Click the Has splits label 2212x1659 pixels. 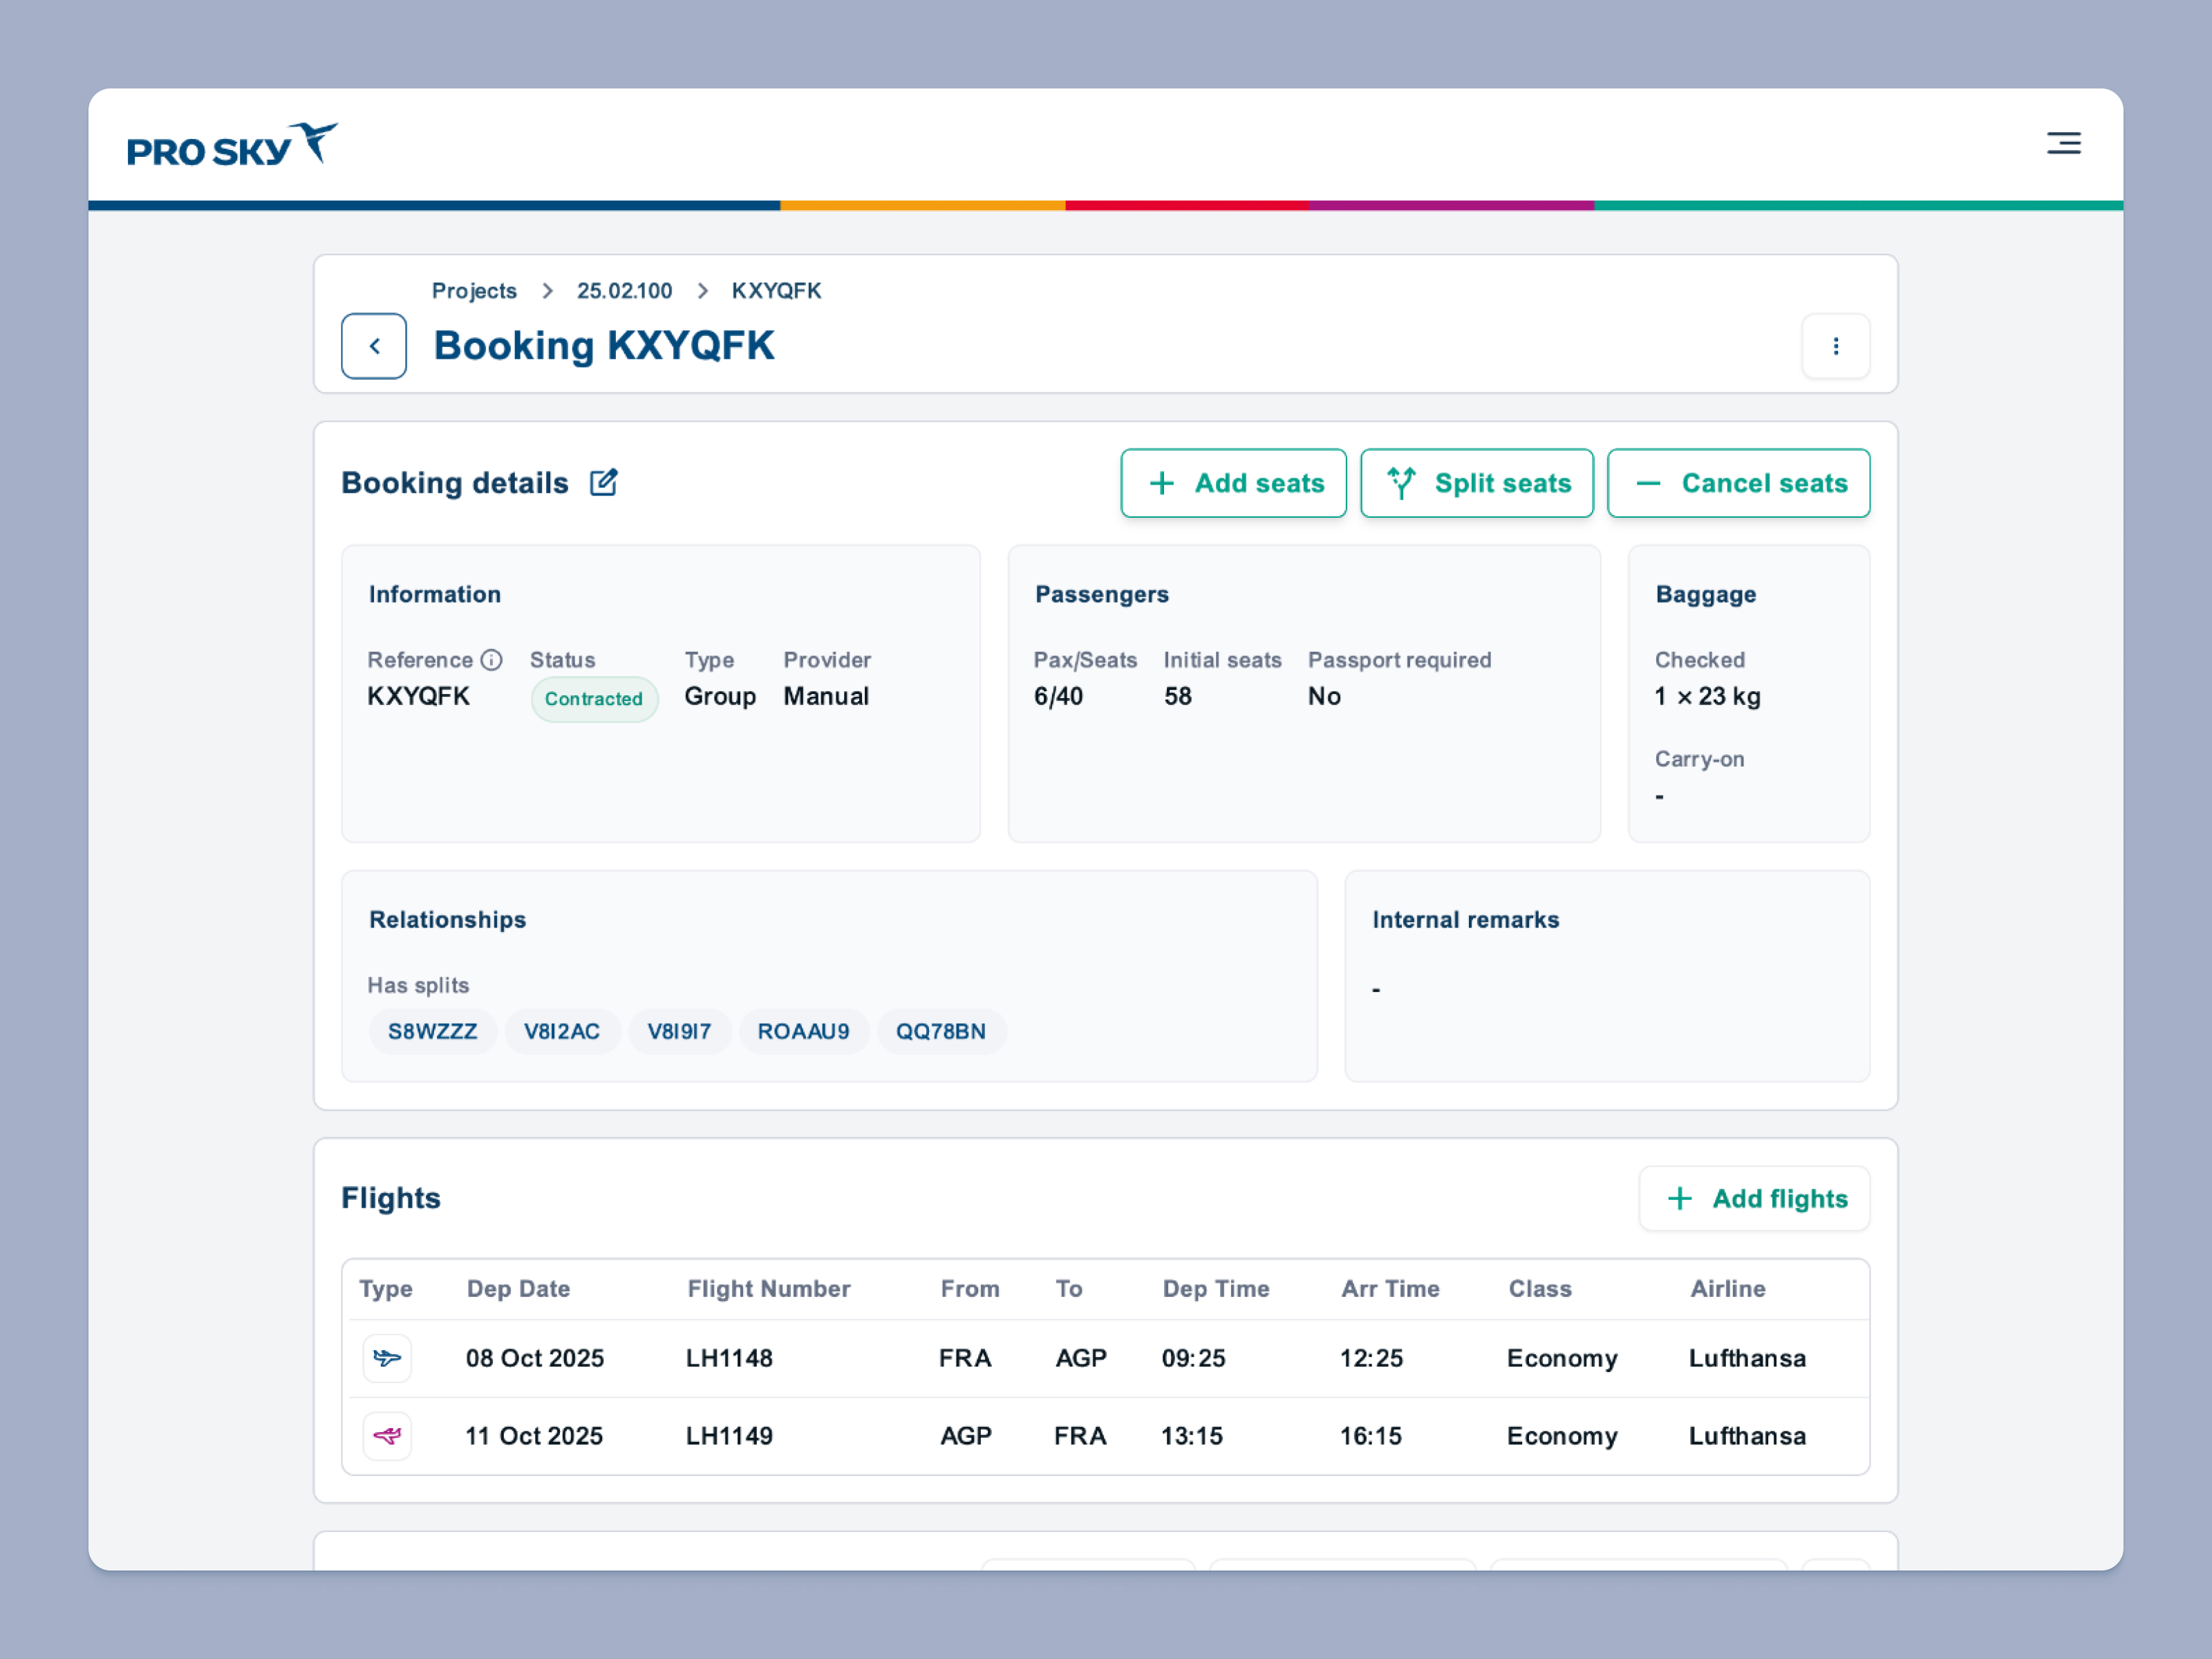[x=418, y=985]
